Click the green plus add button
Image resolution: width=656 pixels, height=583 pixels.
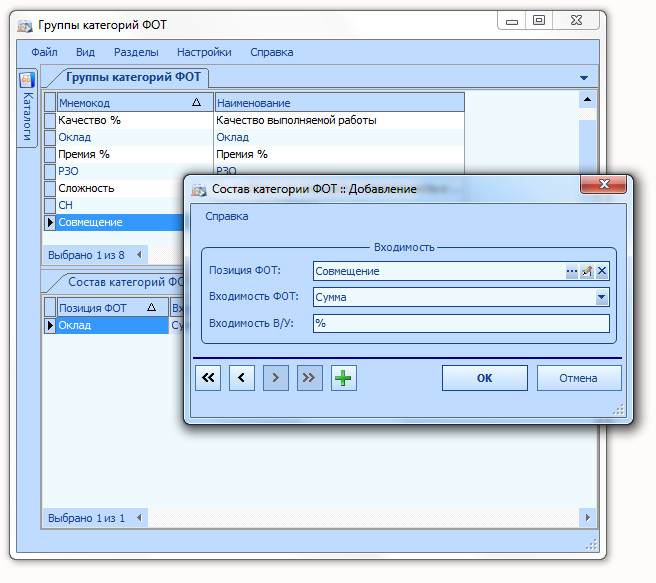pos(343,378)
